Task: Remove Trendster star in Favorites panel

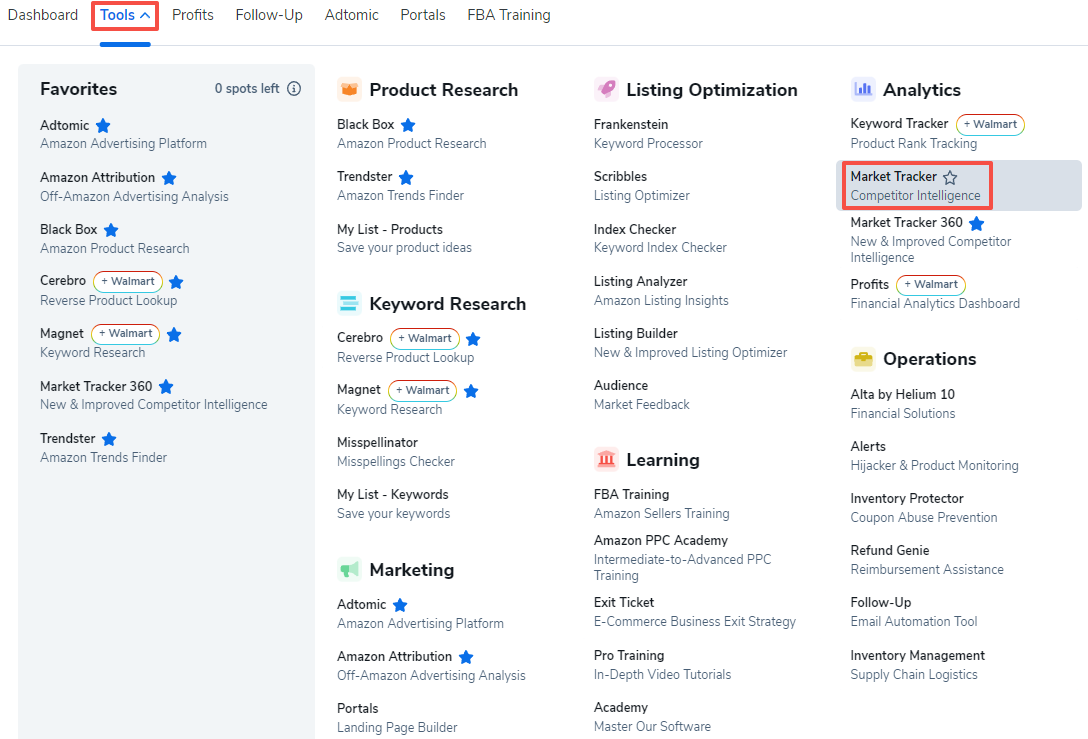Action: pos(109,439)
